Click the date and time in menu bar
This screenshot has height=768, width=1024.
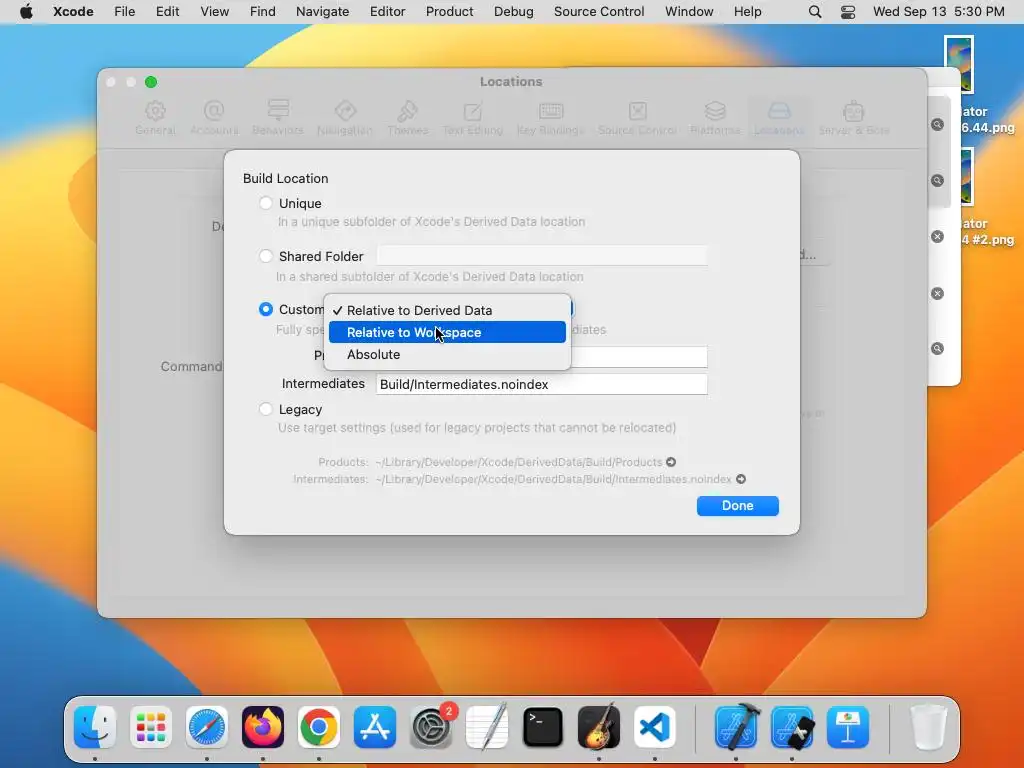(938, 12)
